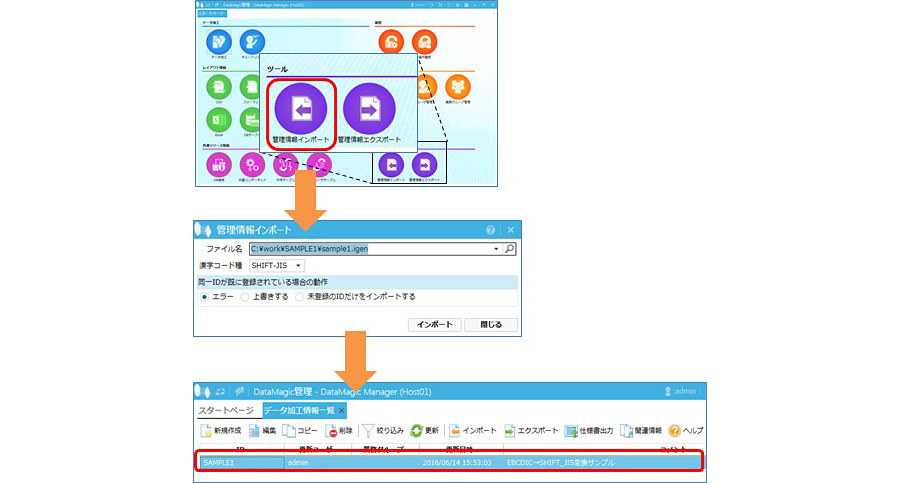
Task: Select the エラー radio button
Action: point(205,297)
